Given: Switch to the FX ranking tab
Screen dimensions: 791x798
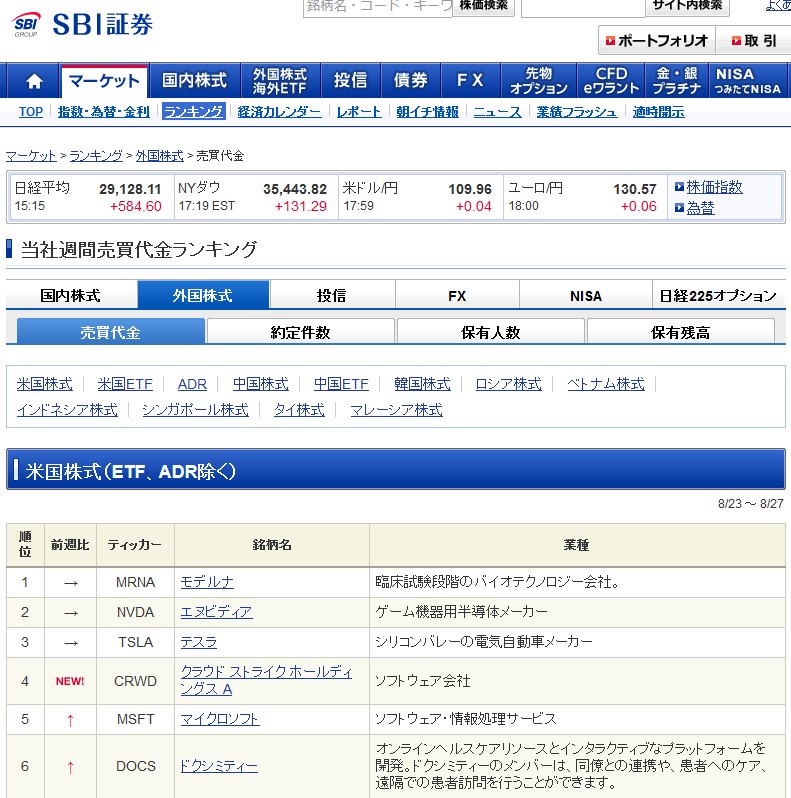Looking at the screenshot, I should click(x=457, y=295).
